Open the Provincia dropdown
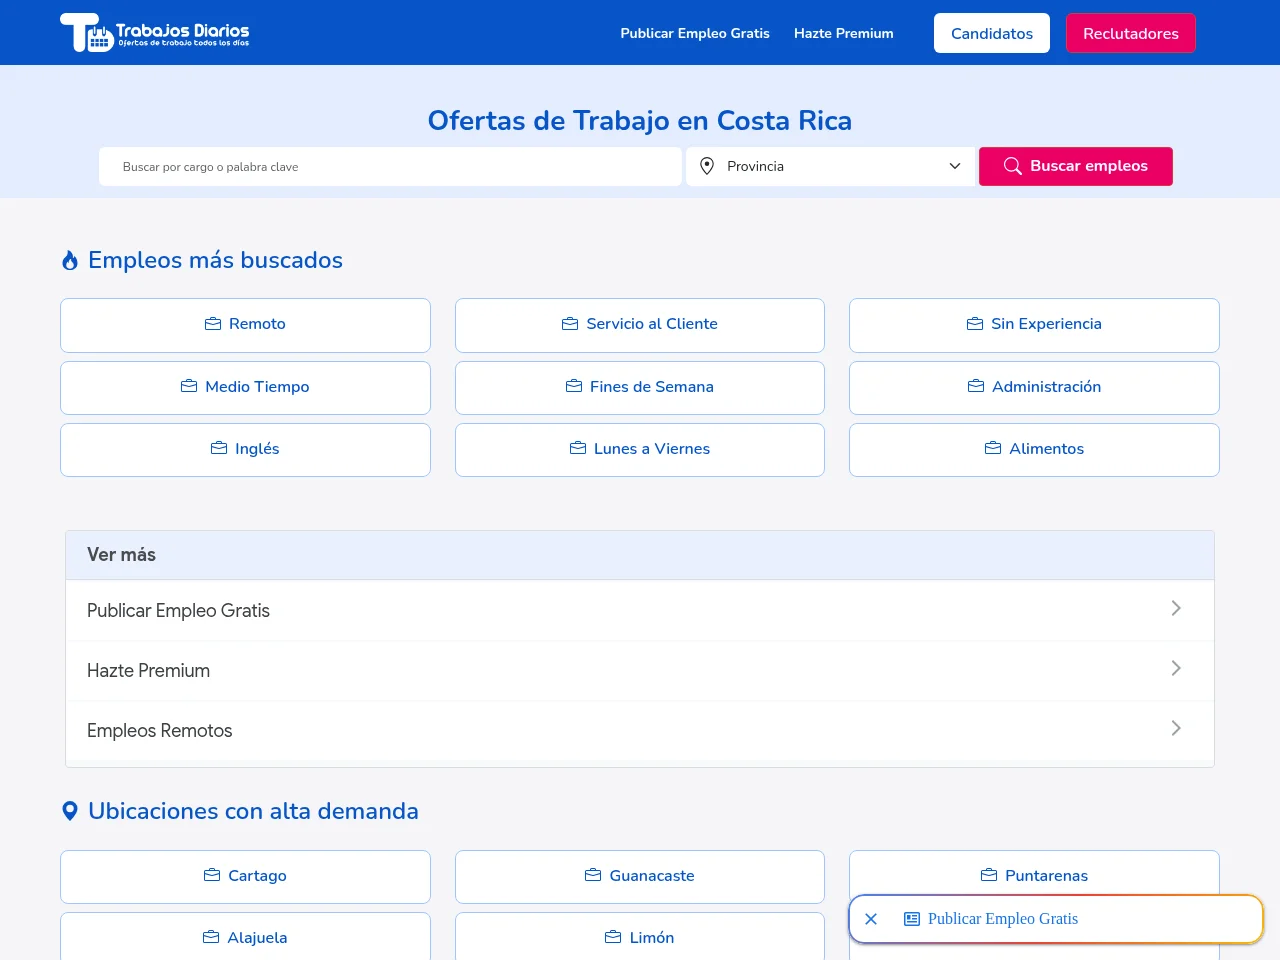 click(x=830, y=166)
